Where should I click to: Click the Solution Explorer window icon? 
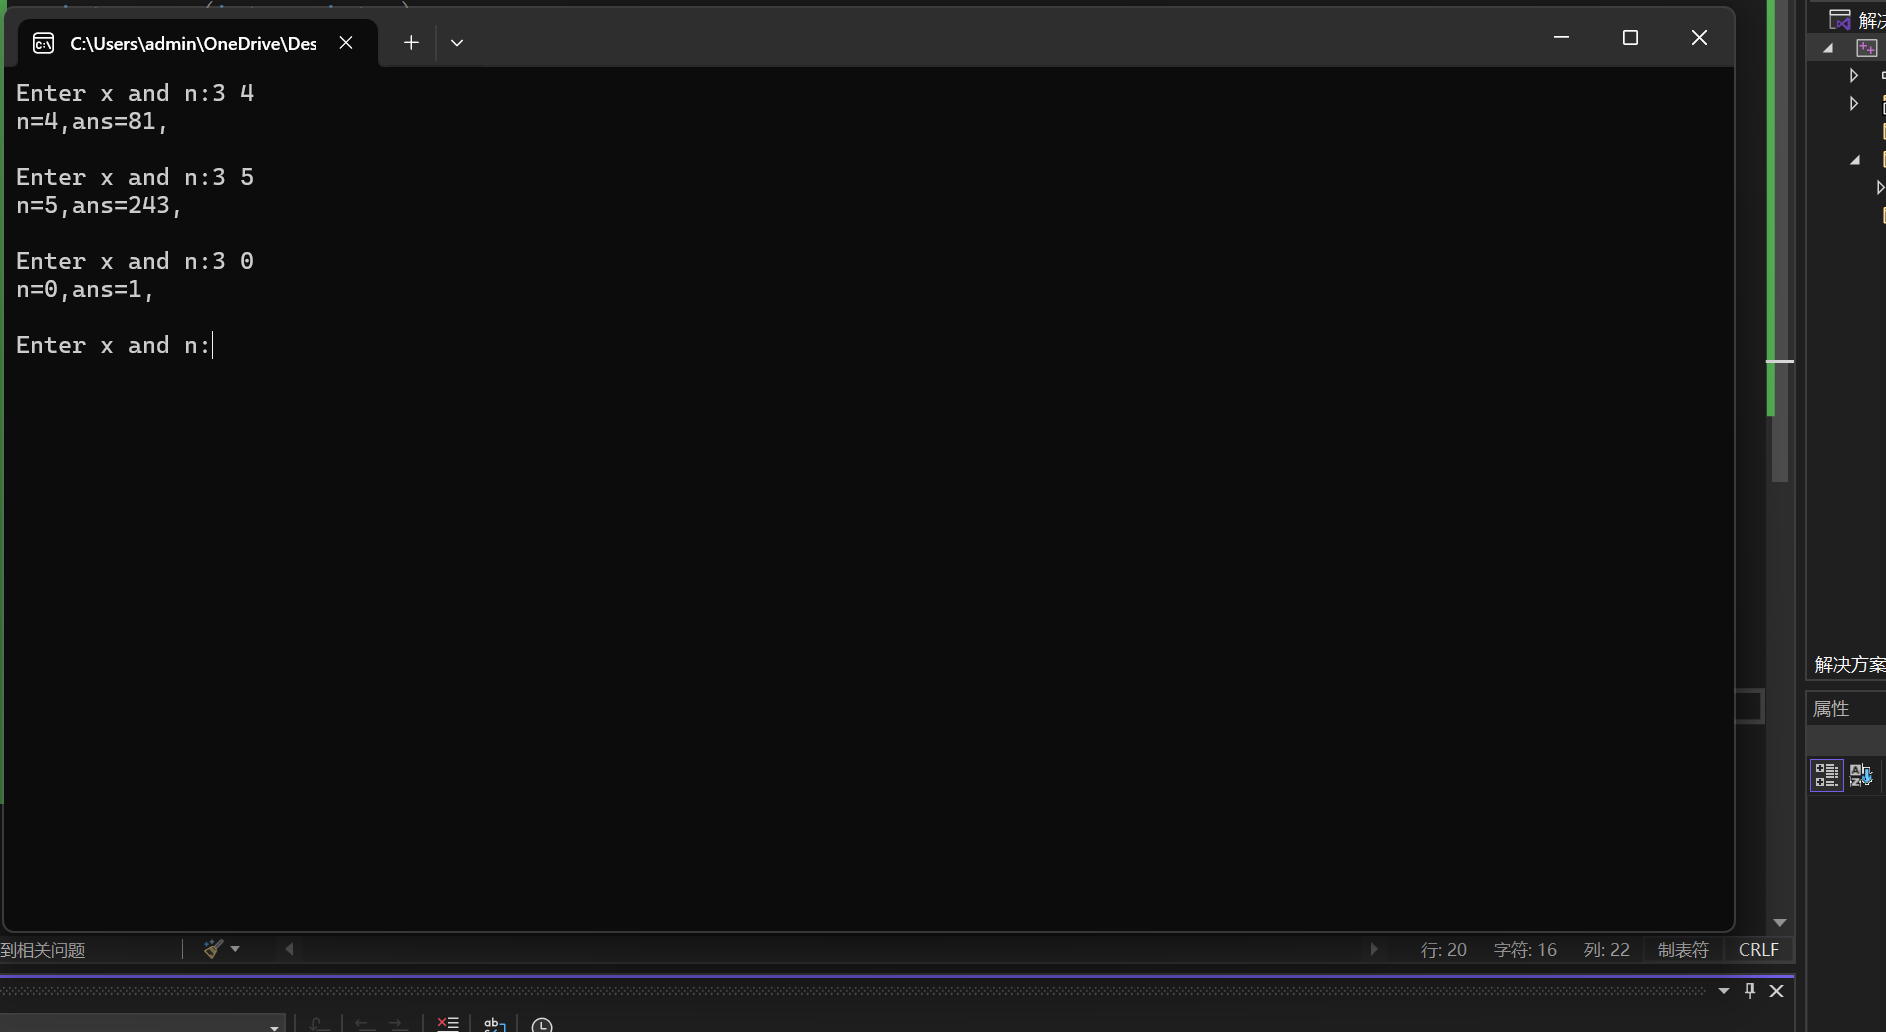pyautogui.click(x=1840, y=20)
